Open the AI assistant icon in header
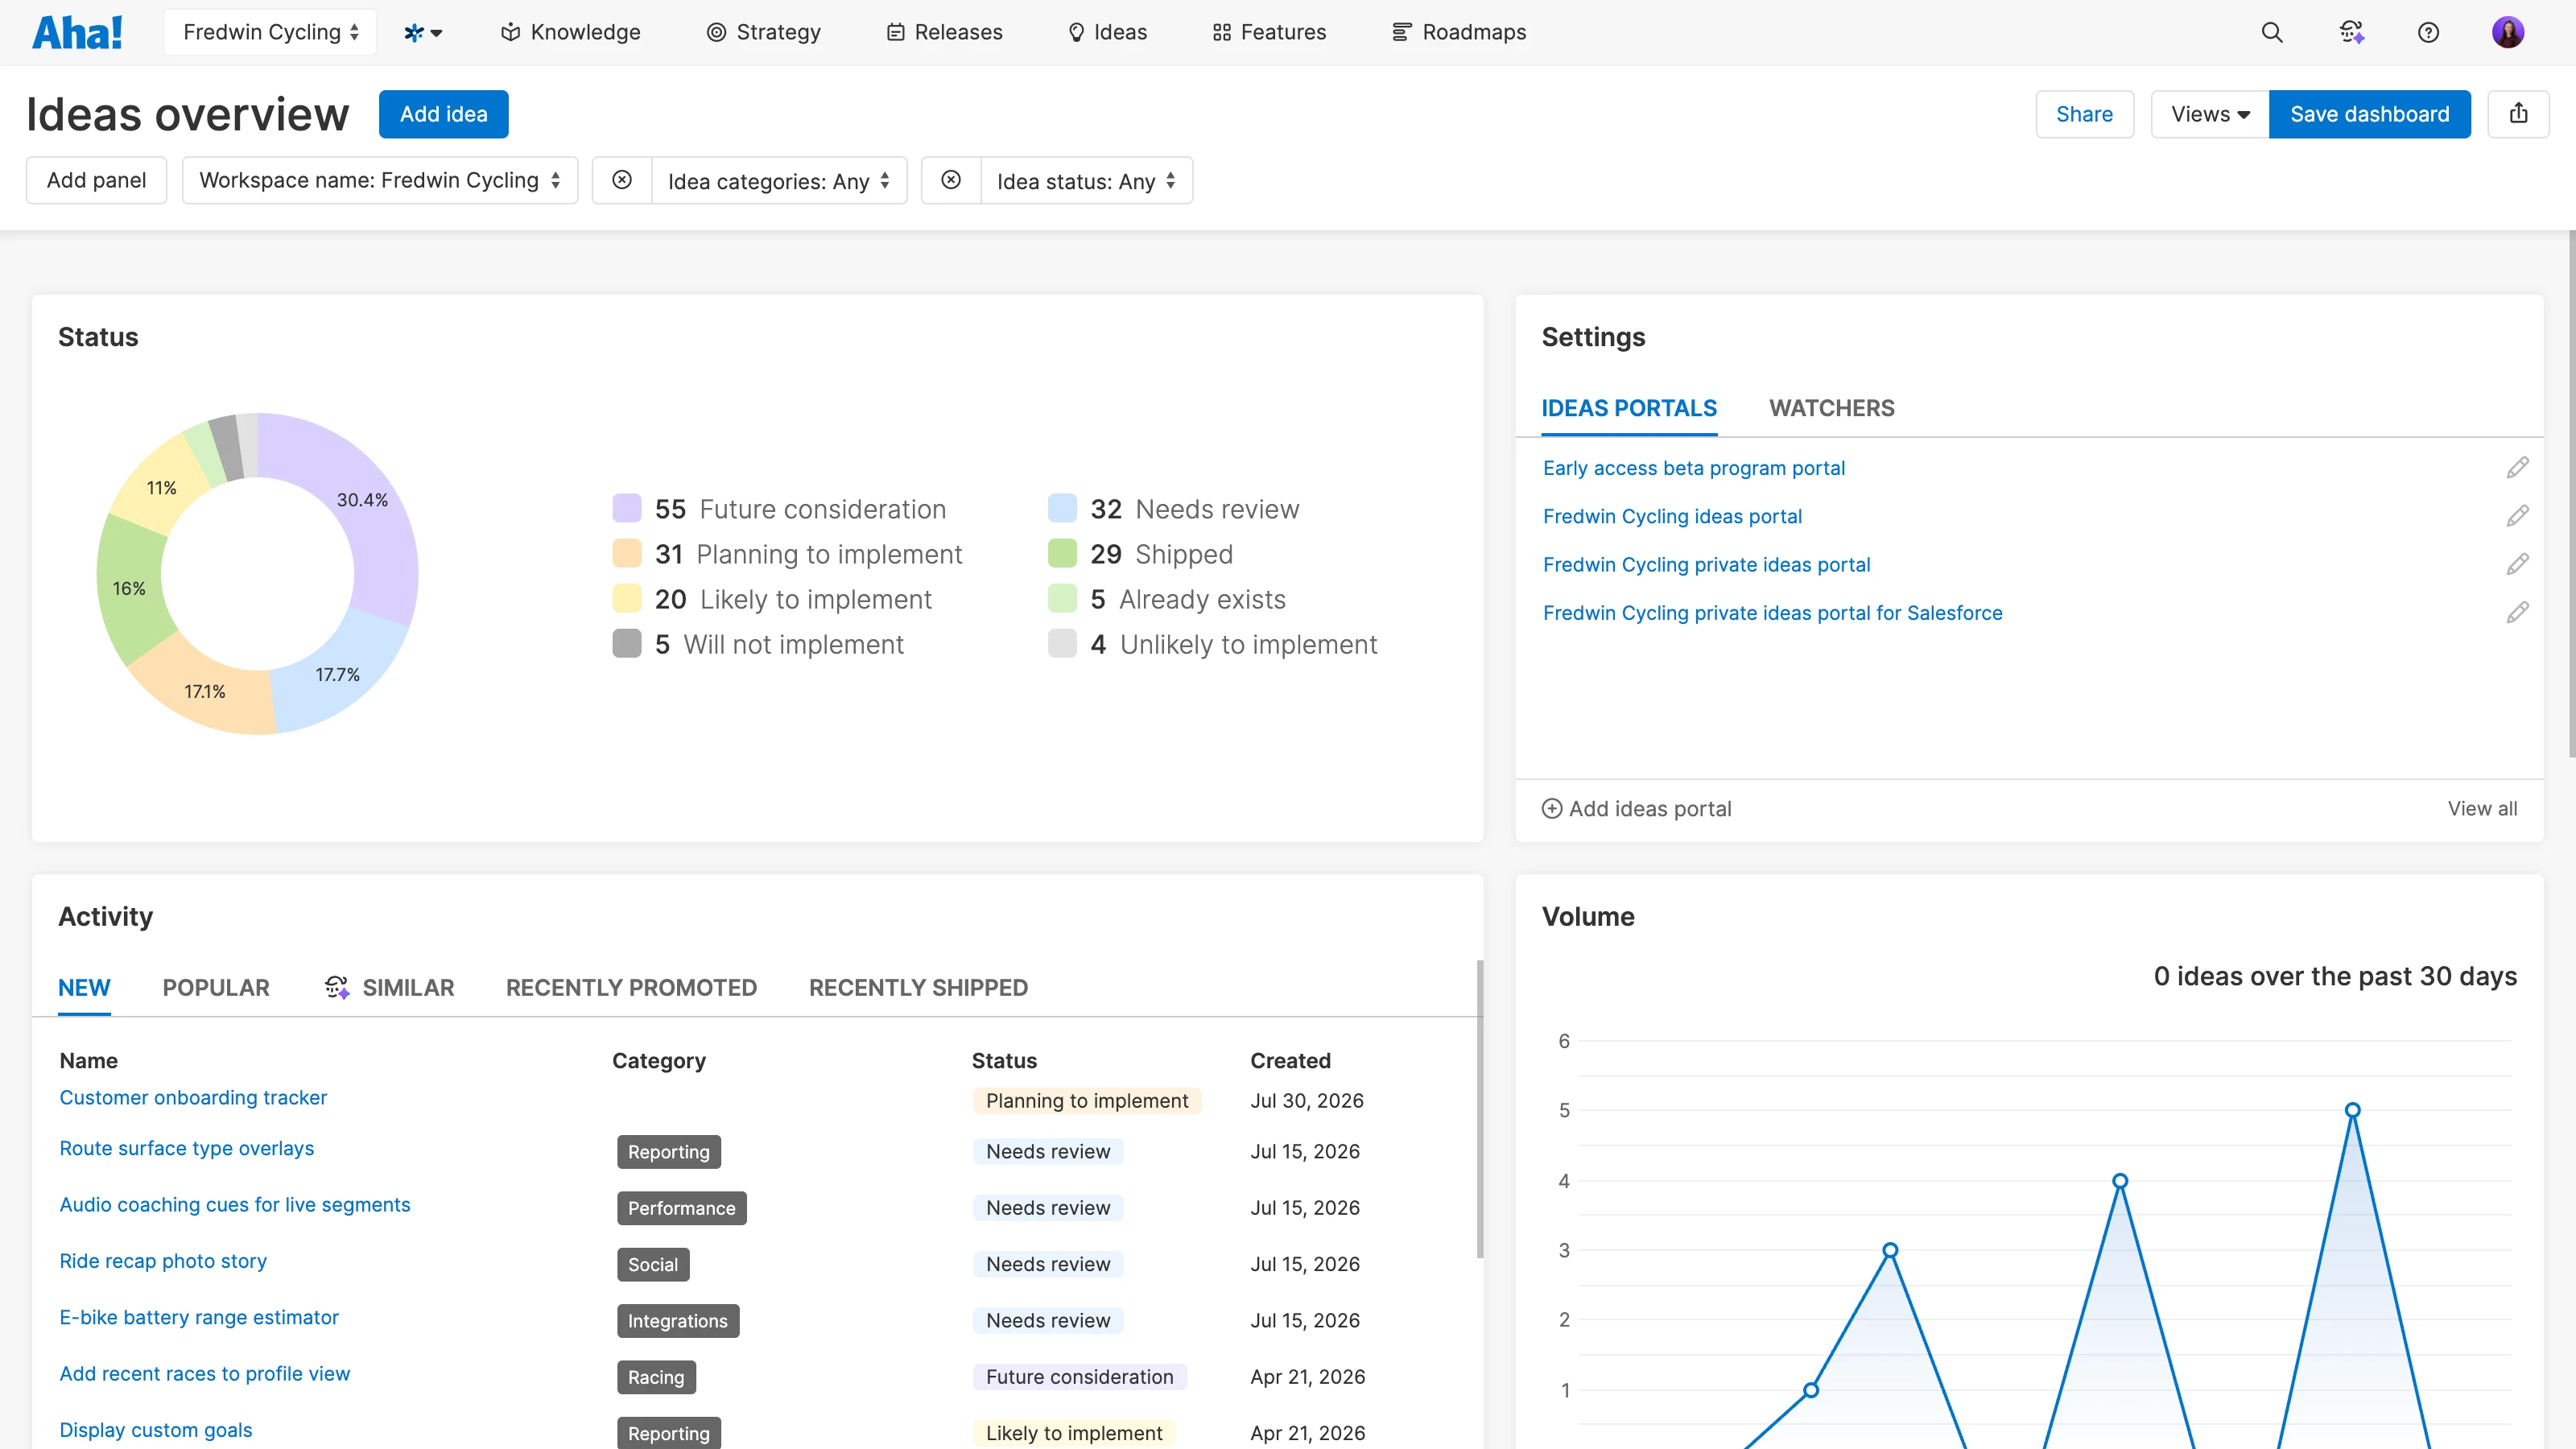The height and width of the screenshot is (1449, 2576). (2351, 32)
